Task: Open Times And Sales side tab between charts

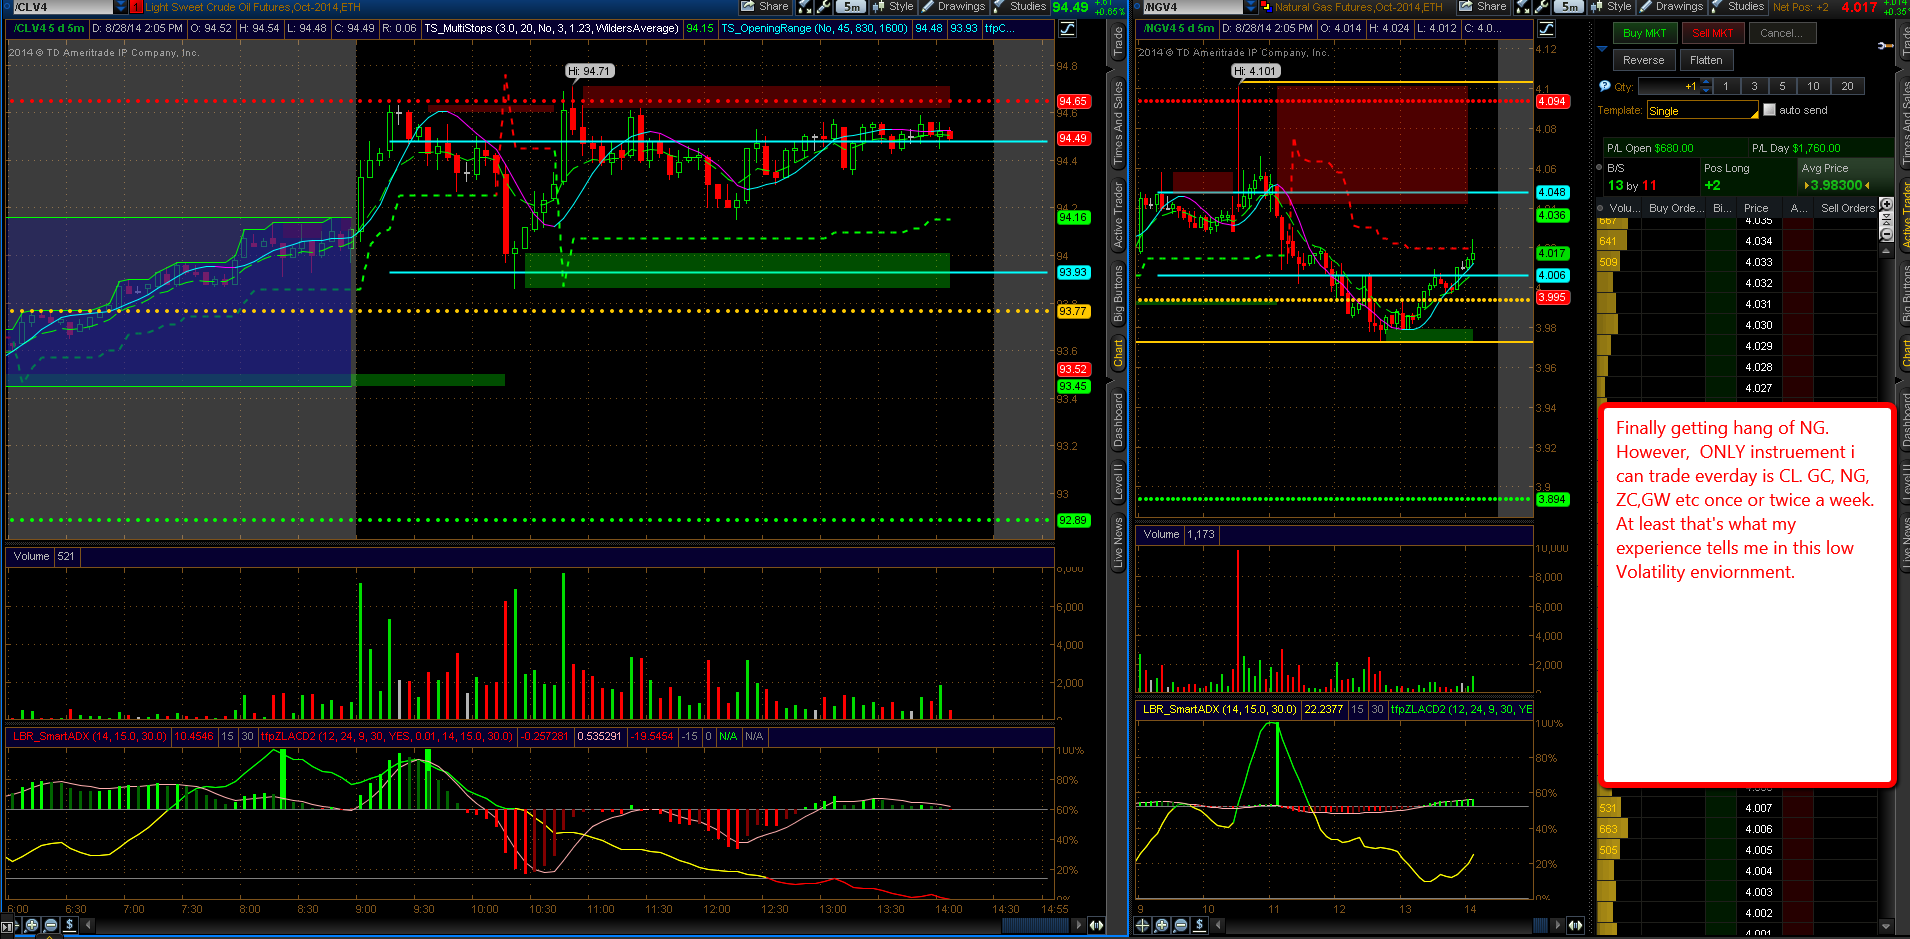Action: pyautogui.click(x=1118, y=124)
